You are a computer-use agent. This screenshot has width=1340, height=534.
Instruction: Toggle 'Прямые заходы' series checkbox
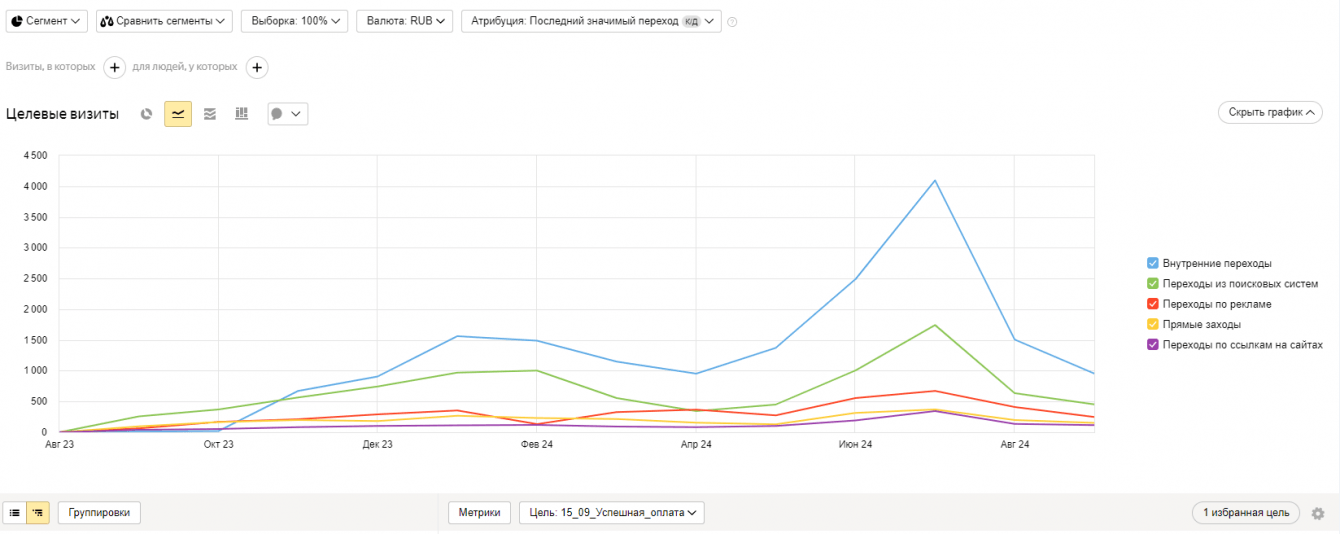click(x=1153, y=324)
